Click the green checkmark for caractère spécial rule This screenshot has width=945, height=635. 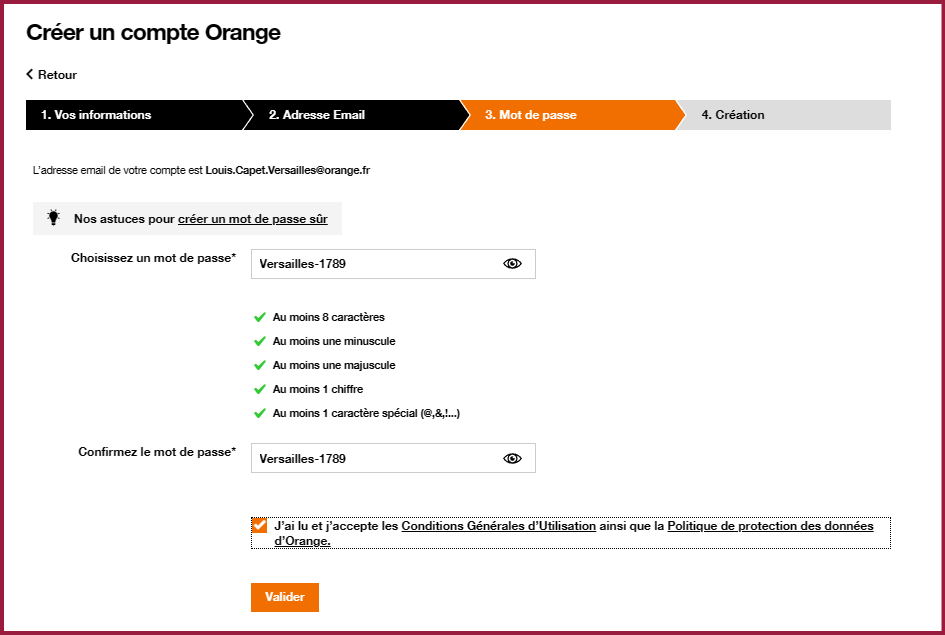pyautogui.click(x=260, y=413)
